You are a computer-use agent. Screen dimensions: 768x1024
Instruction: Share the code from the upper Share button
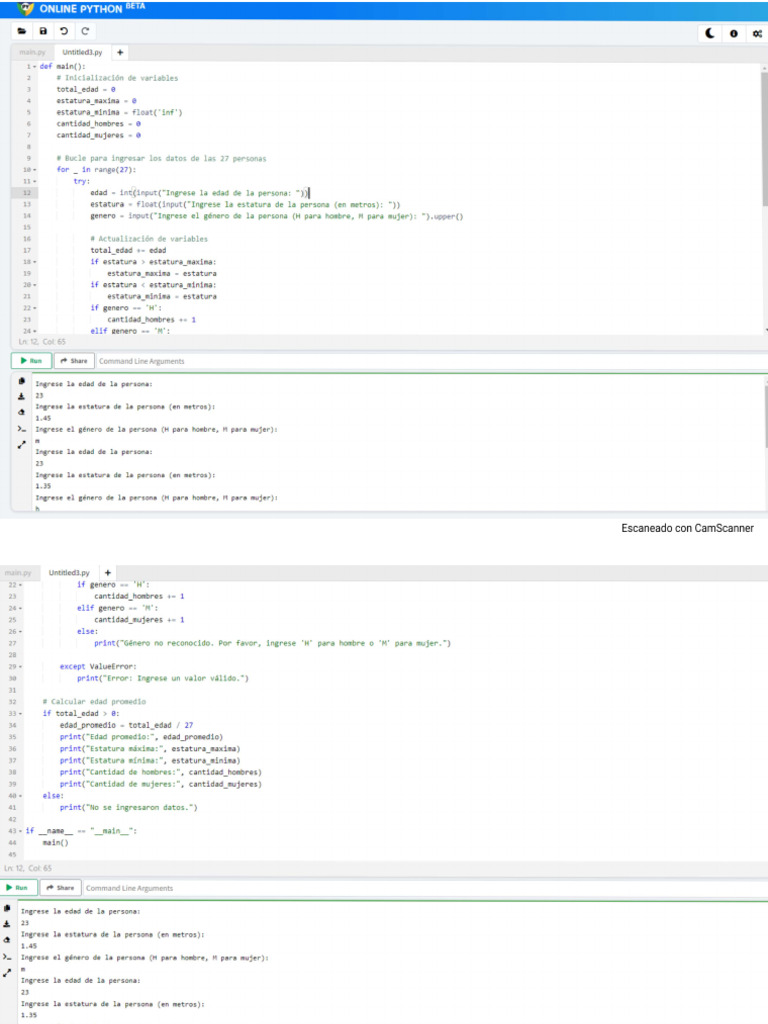[74, 360]
